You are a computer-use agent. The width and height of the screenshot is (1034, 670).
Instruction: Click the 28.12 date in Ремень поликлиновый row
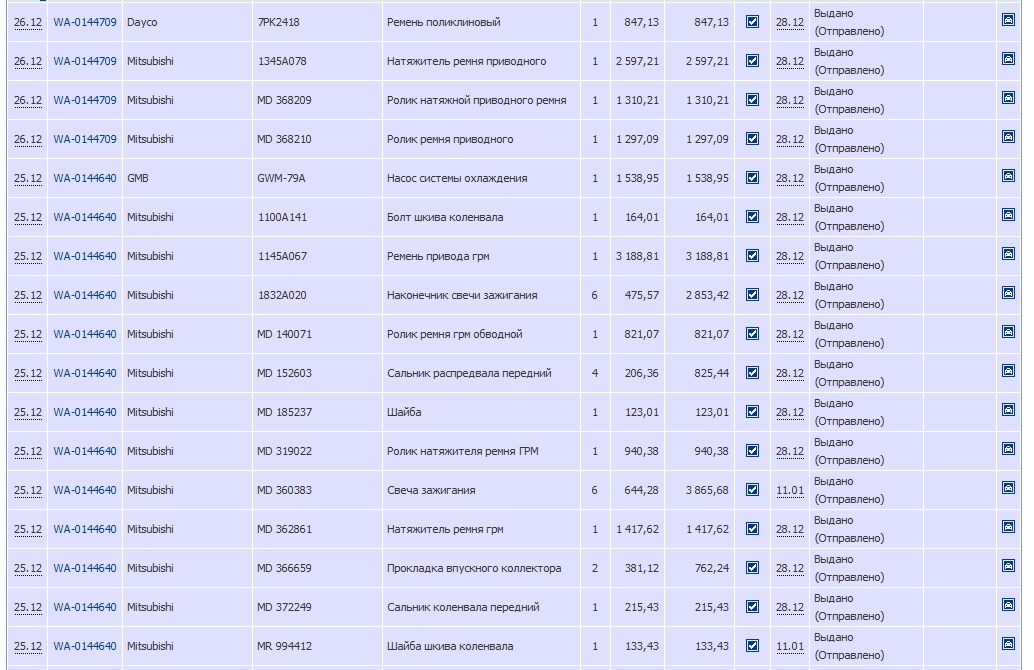click(789, 23)
